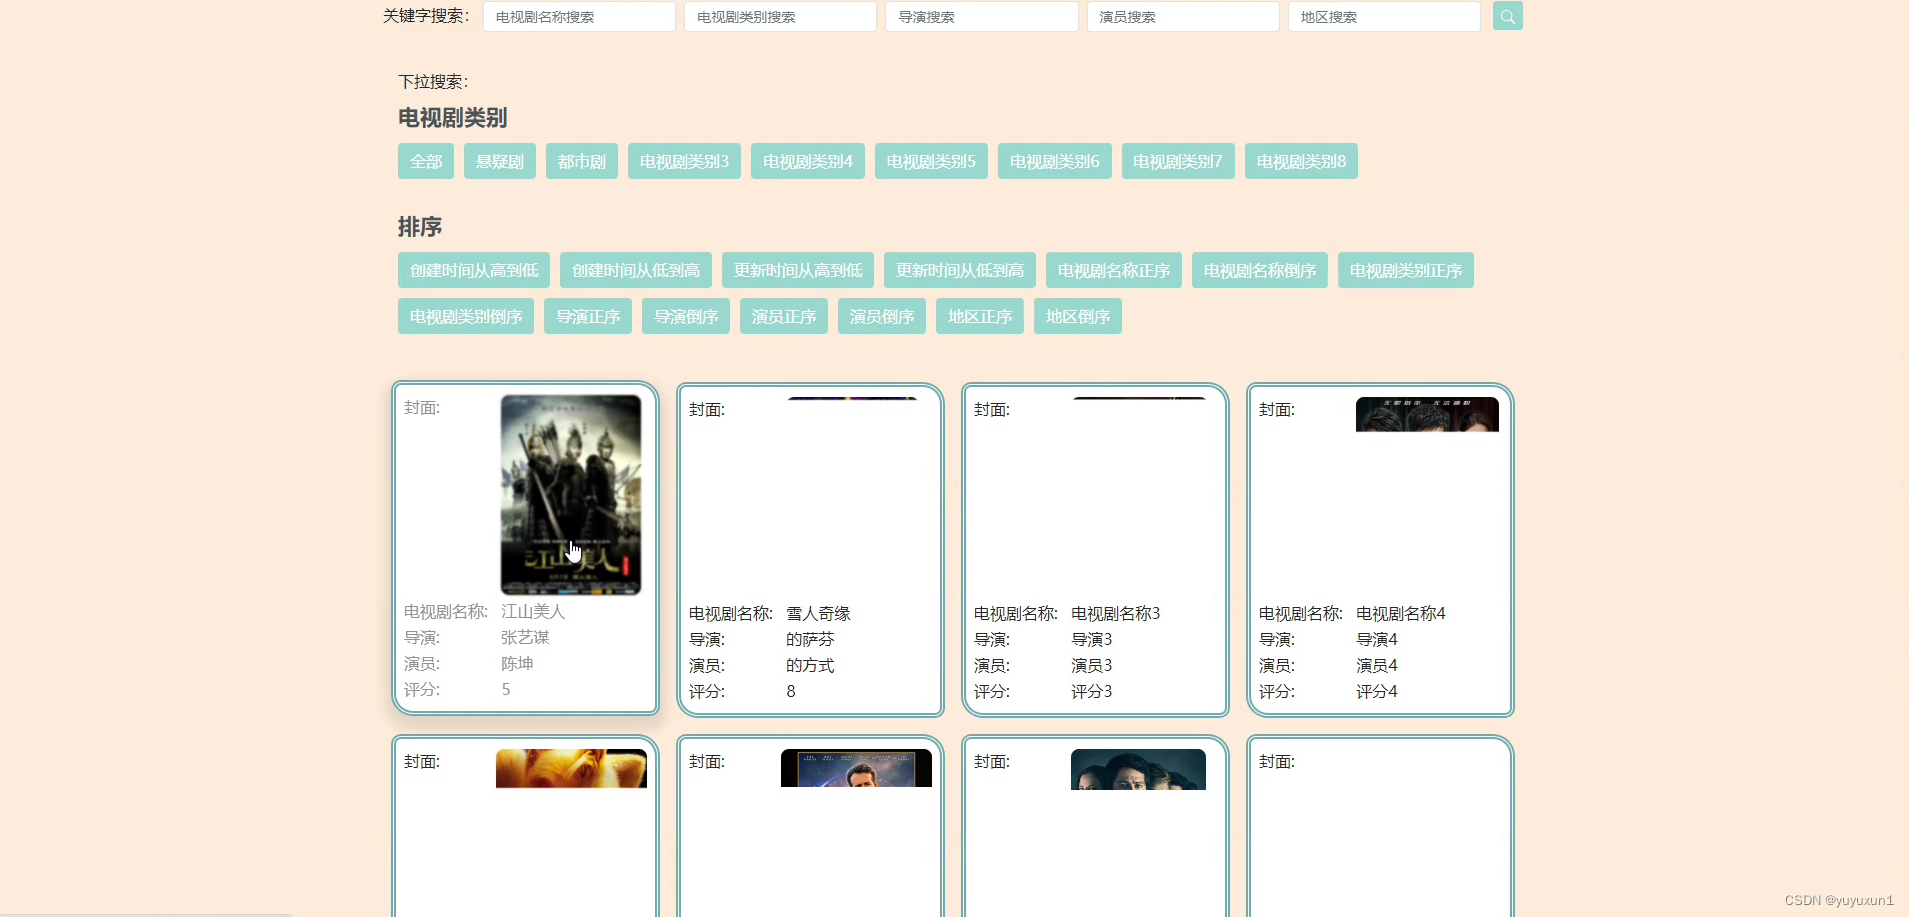Sort by 地区倒序
Screen dimensions: 1909x917
pyautogui.click(x=1078, y=316)
